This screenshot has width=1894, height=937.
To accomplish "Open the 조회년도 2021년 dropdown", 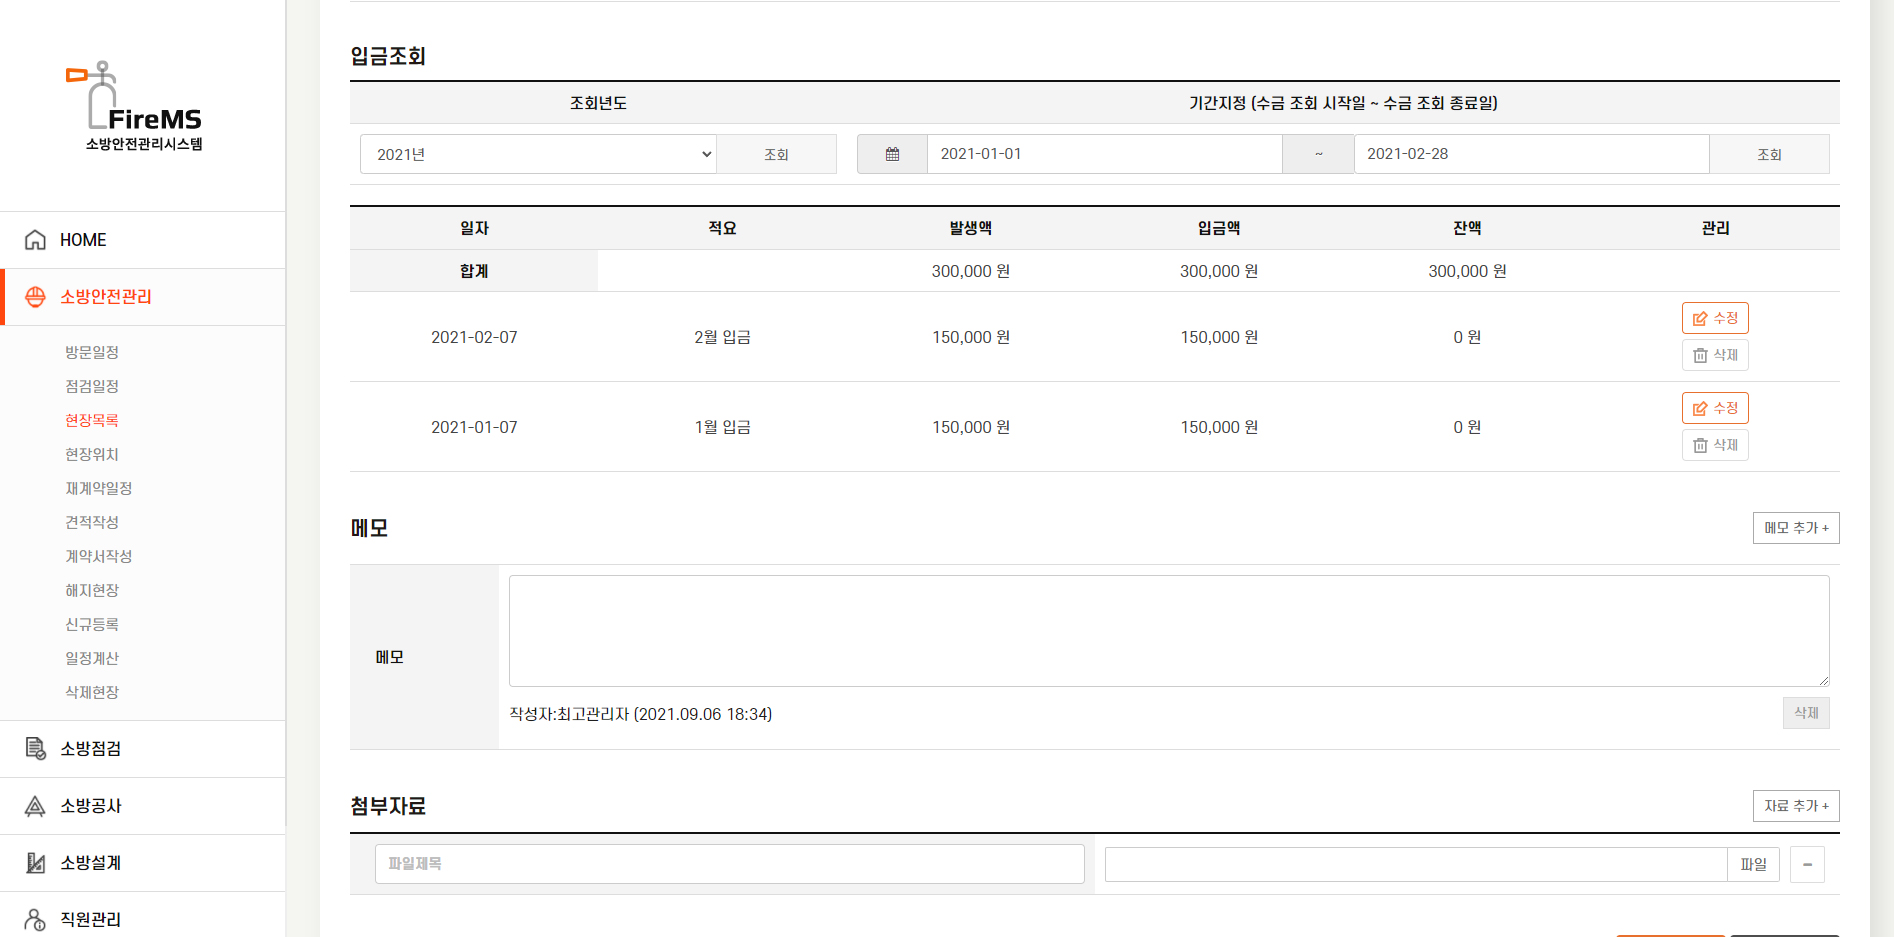I will (538, 154).
